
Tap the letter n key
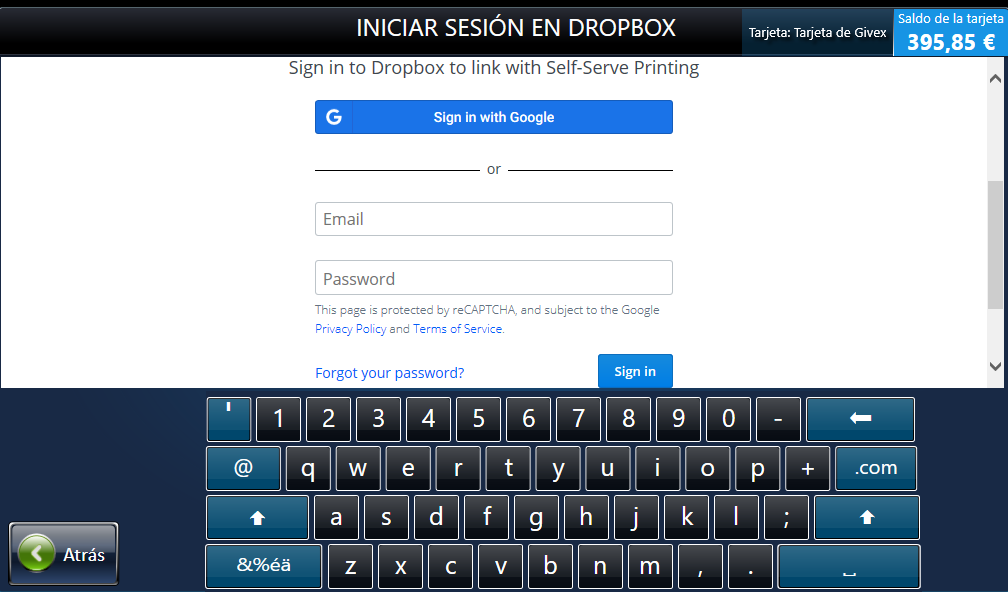pos(600,567)
